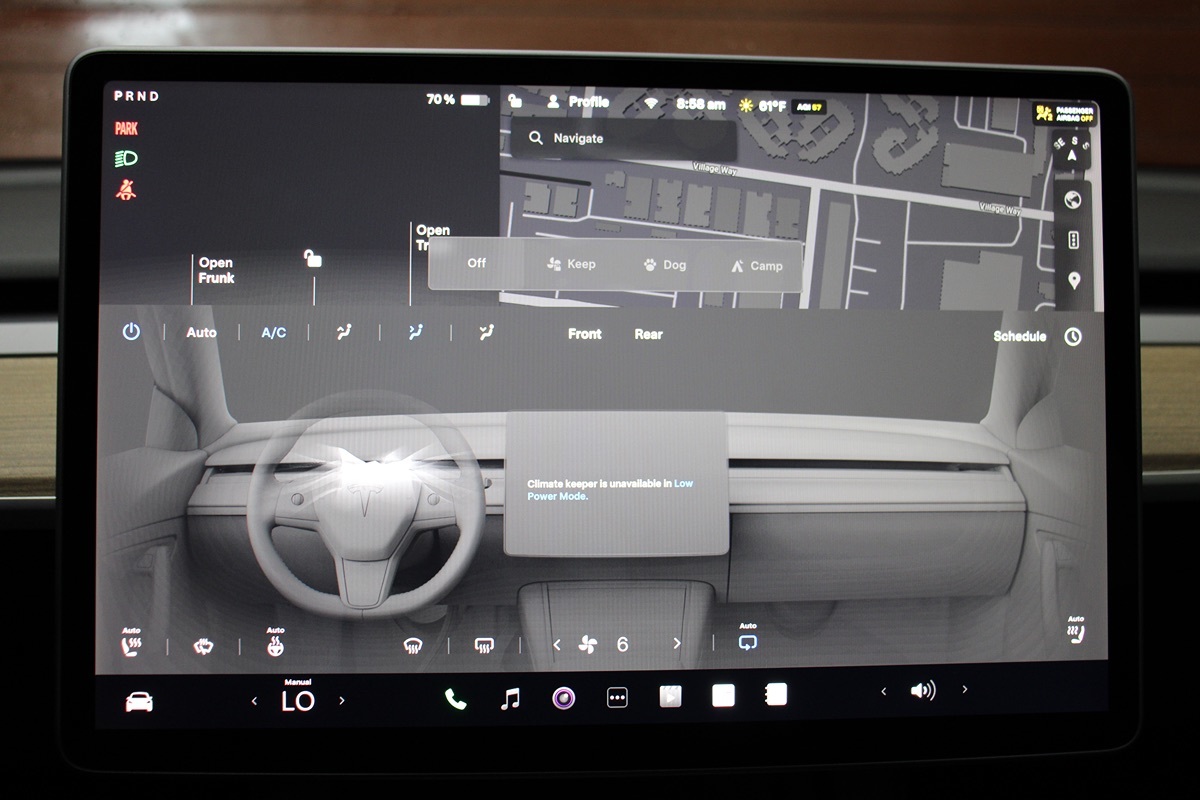Viewport: 1200px width, 800px height.
Task: Toggle climate power button
Action: [131, 332]
